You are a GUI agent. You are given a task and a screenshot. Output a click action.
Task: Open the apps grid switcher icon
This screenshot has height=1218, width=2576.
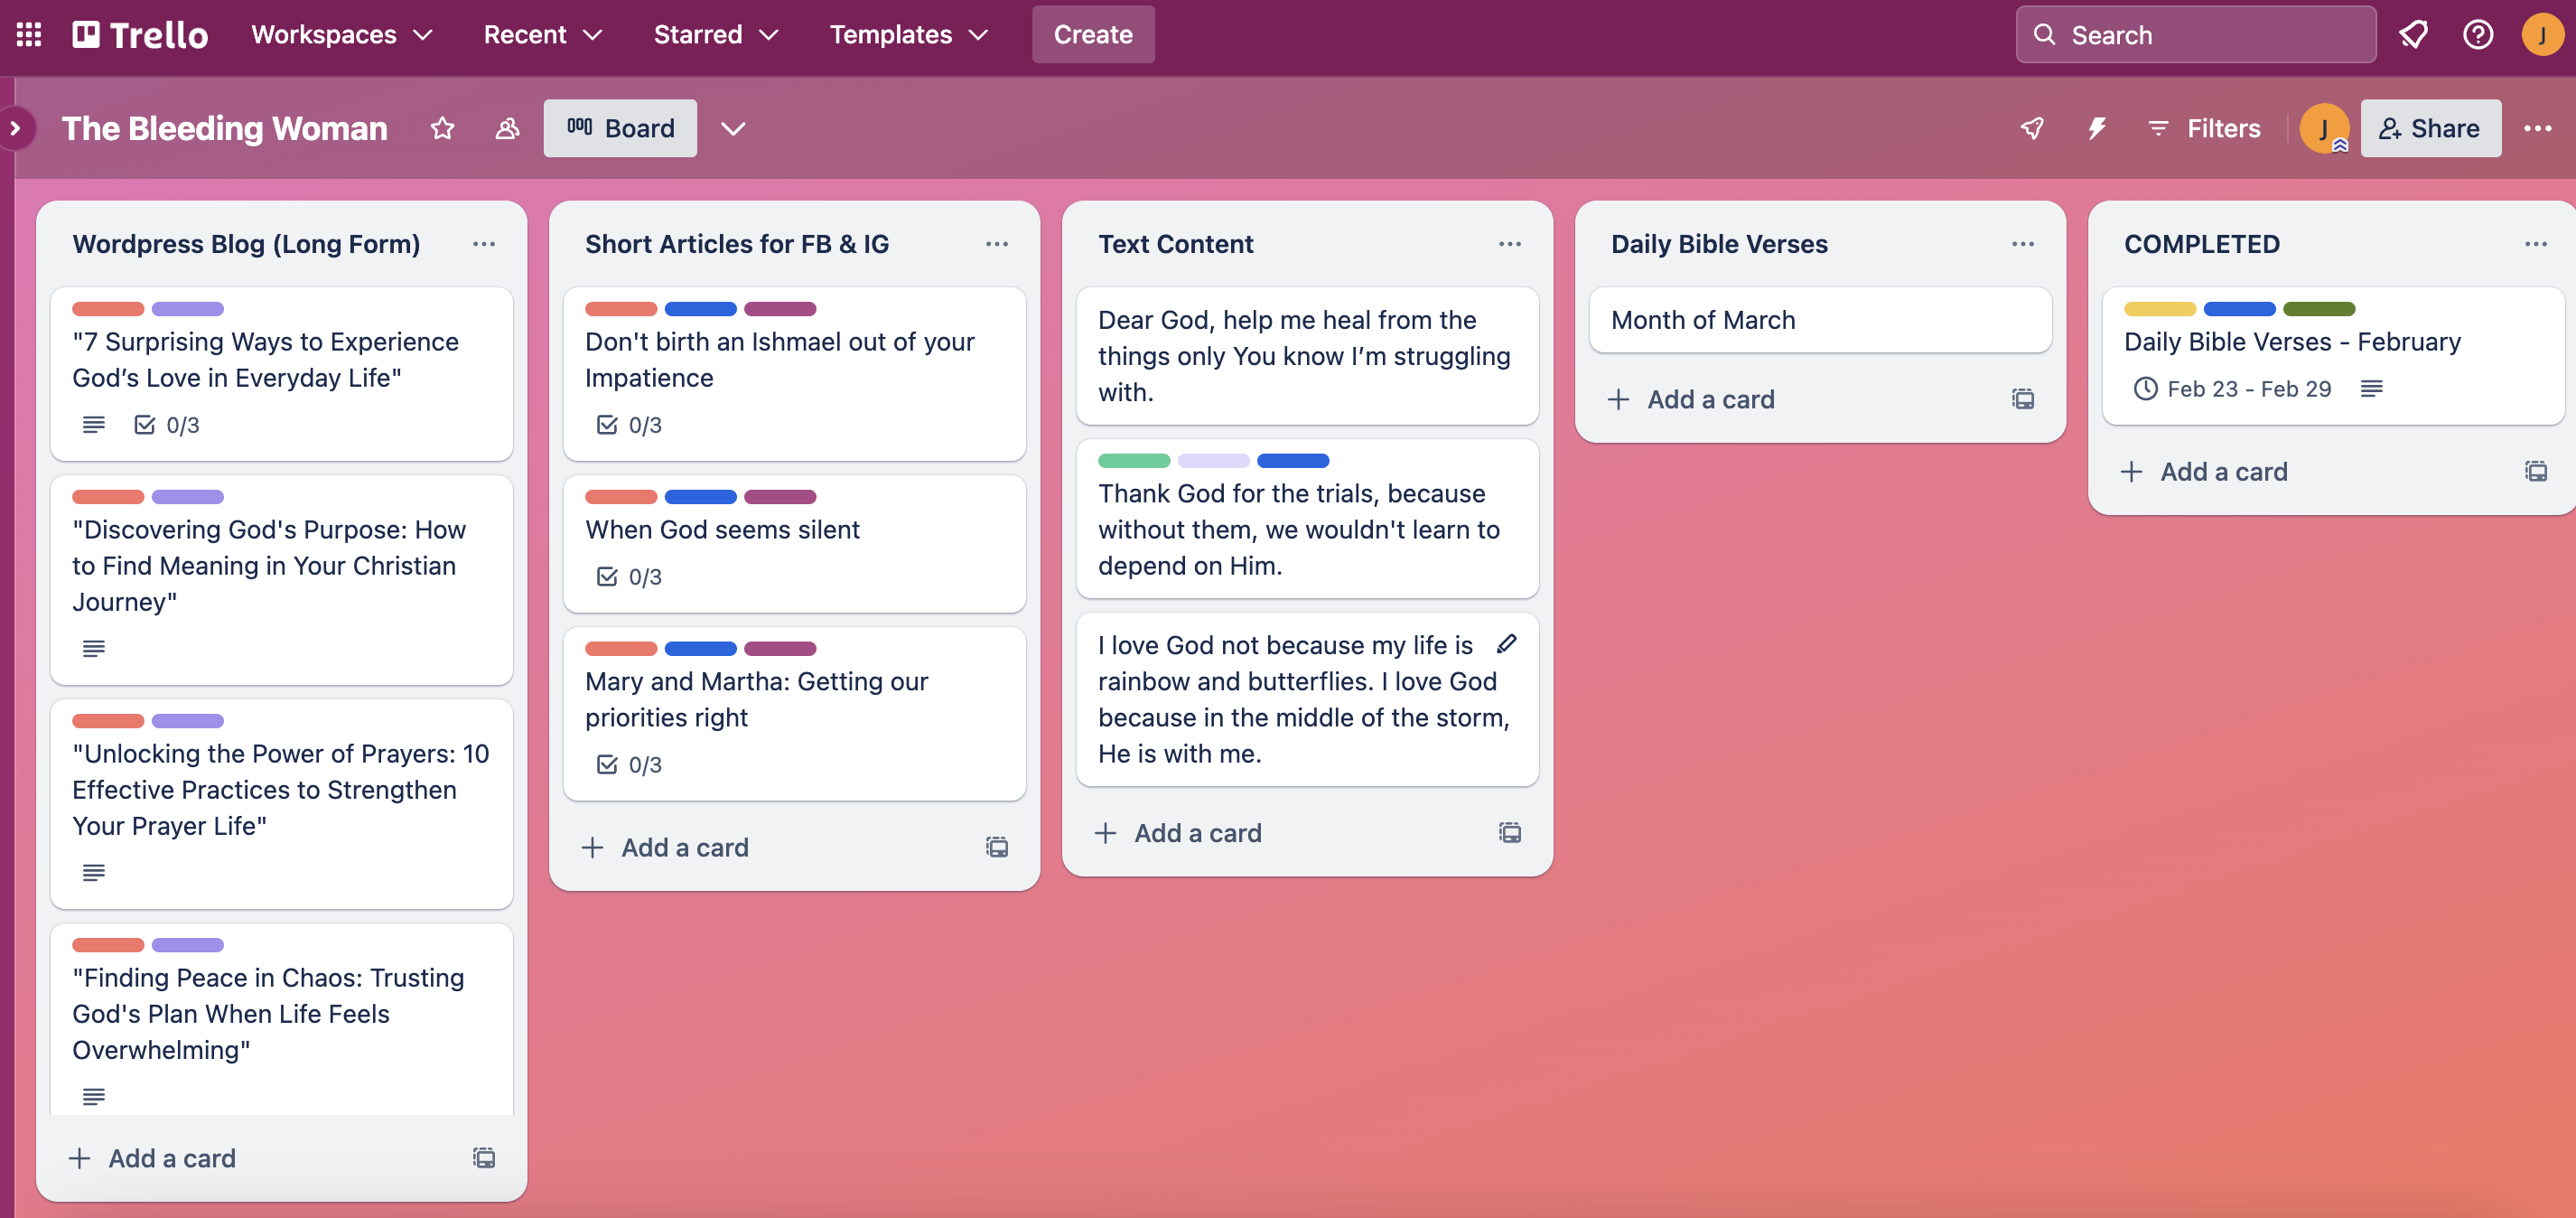pos(29,35)
